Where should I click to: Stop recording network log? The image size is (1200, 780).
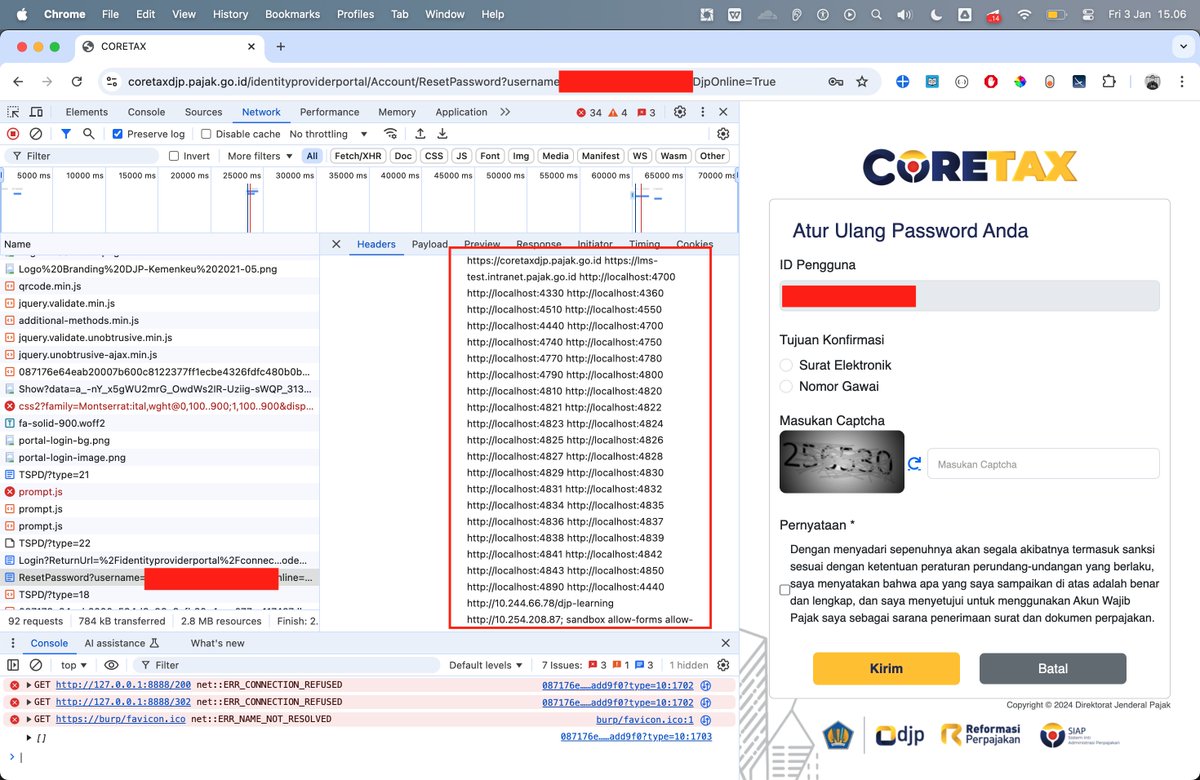(x=13, y=134)
